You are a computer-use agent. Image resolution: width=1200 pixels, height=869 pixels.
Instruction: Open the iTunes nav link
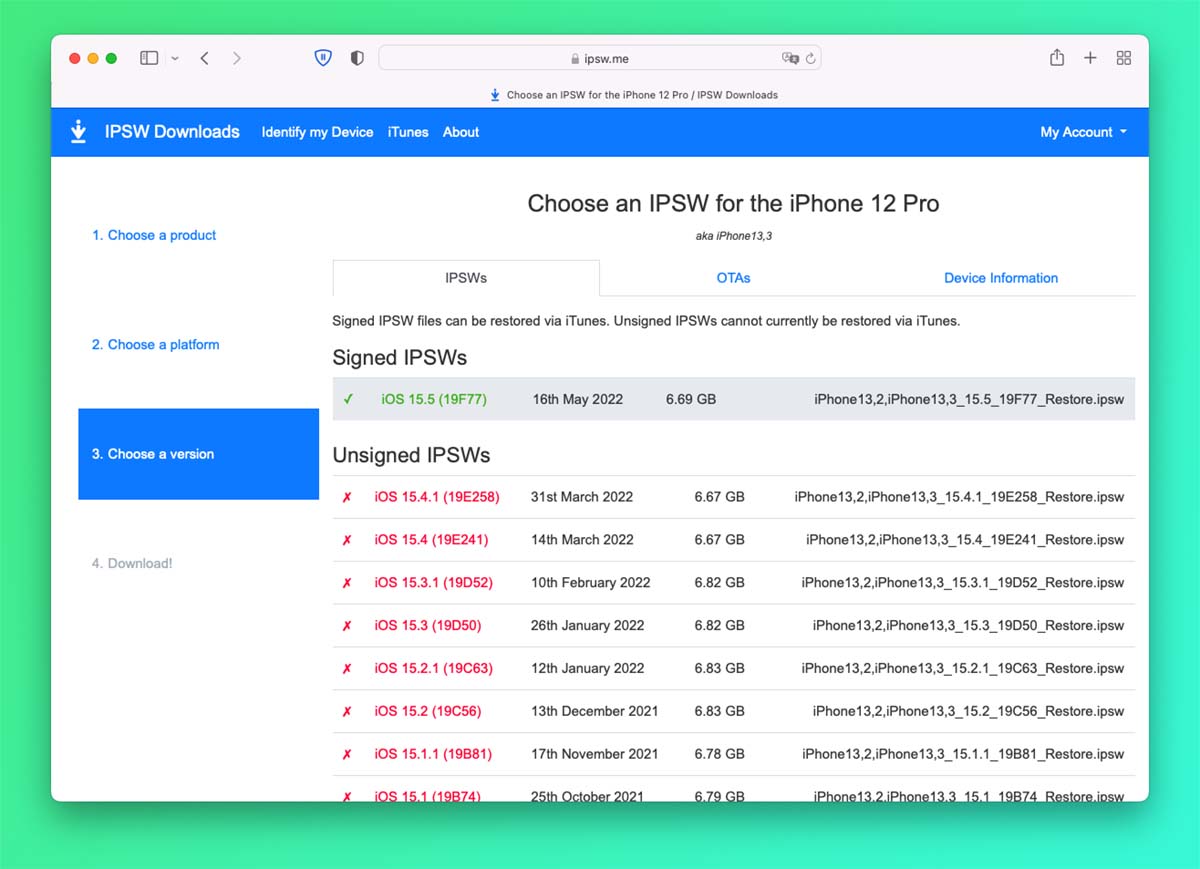tap(408, 132)
